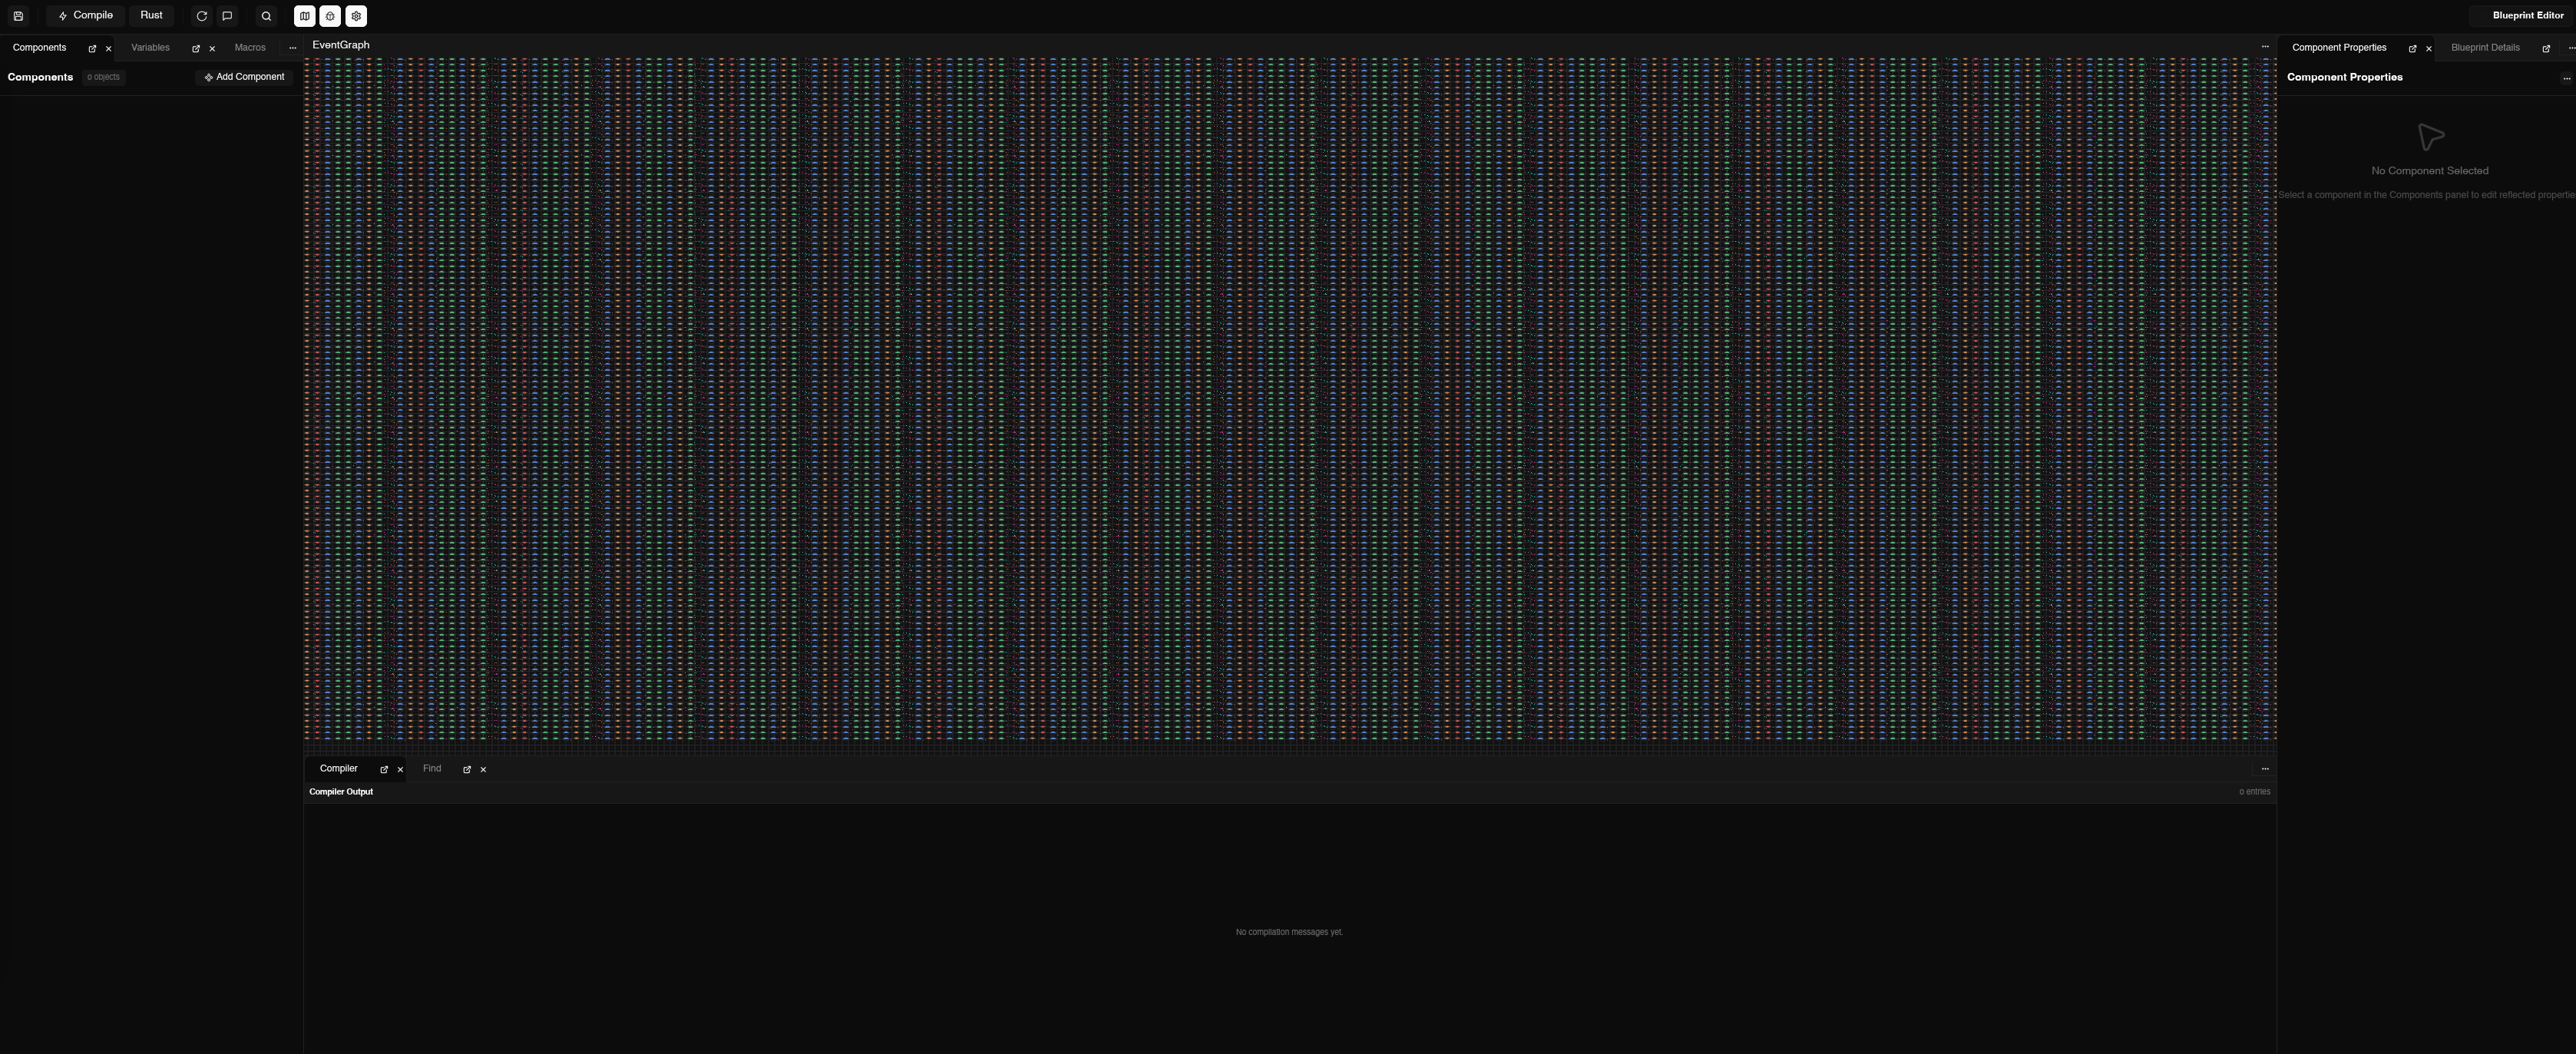2576x1054 pixels.
Task: Click the circular refresh icon
Action: pyautogui.click(x=202, y=16)
